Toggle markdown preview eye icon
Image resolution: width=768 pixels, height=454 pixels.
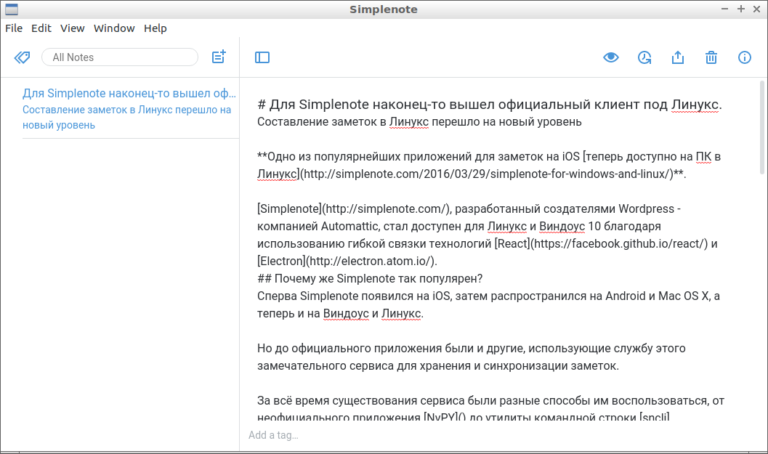(611, 57)
